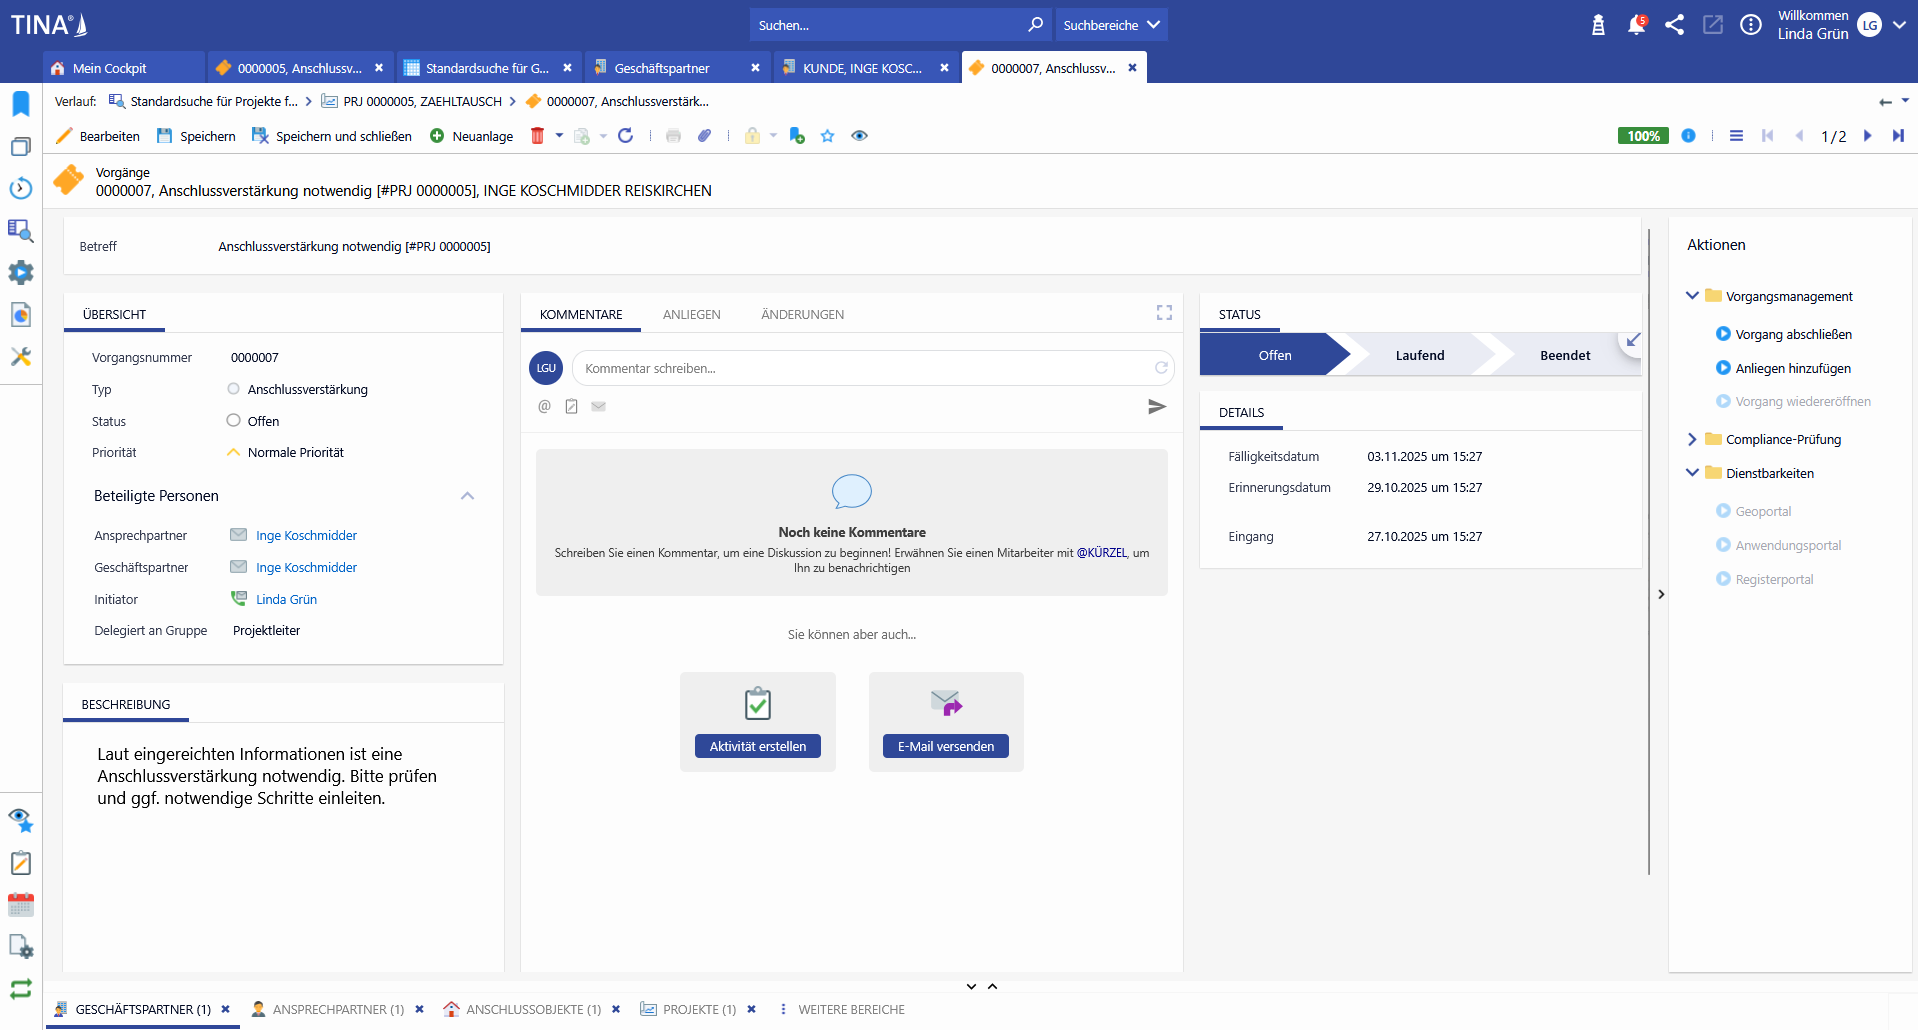This screenshot has height=1030, width=1918.
Task: Set status to Beendet
Action: [1564, 355]
